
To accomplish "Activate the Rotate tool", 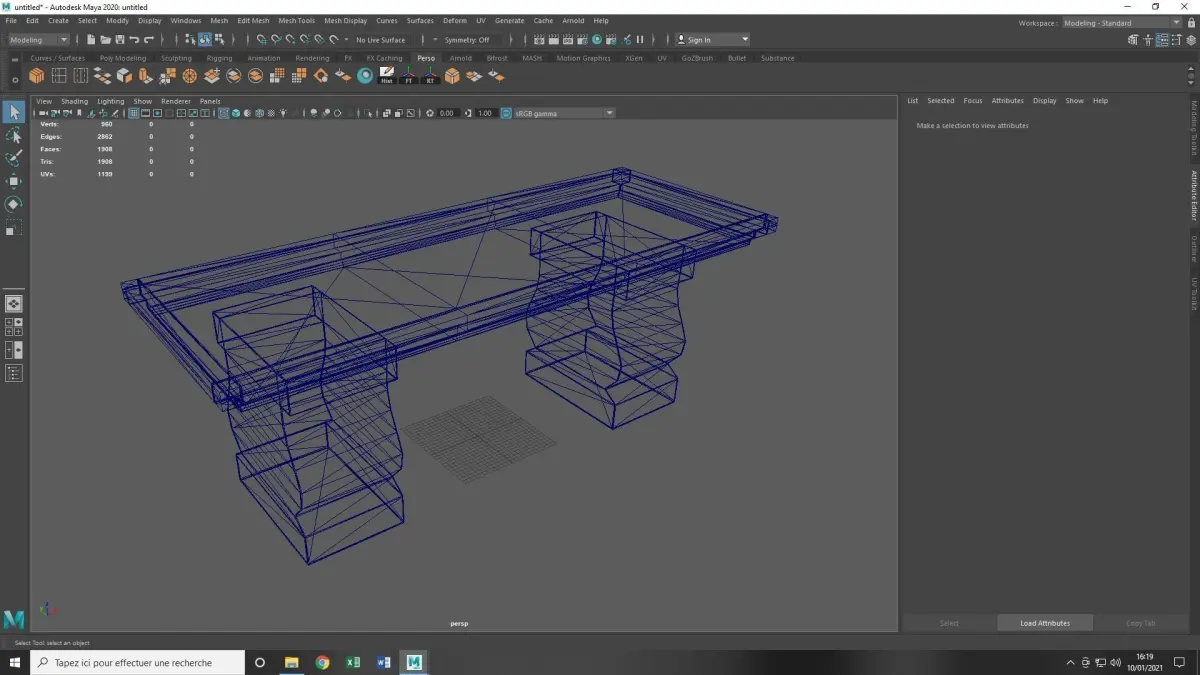I will [x=14, y=204].
